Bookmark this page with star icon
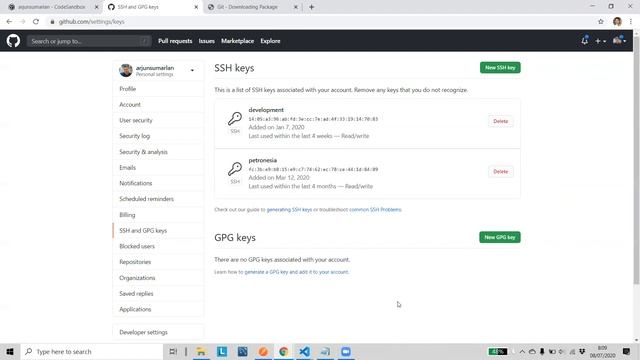This screenshot has height=360, width=640. pos(600,22)
